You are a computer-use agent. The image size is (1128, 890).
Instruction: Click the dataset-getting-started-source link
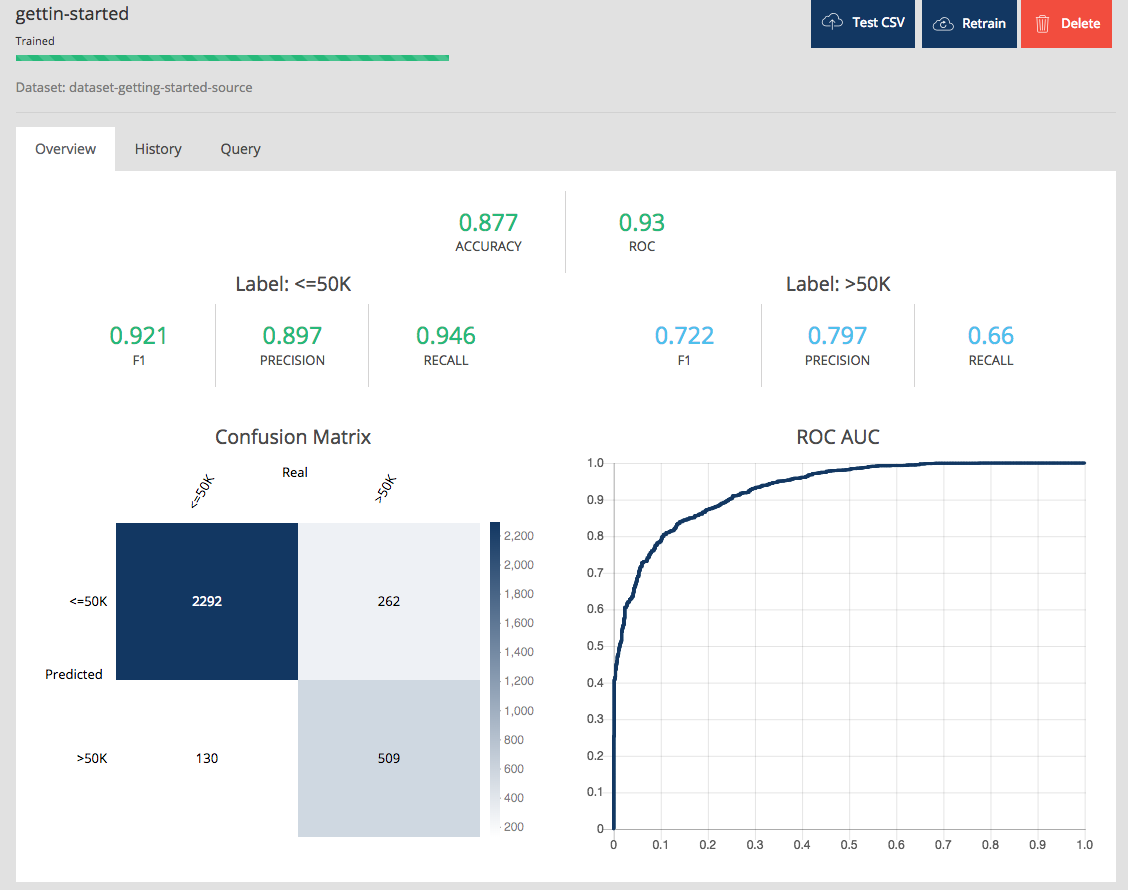160,88
